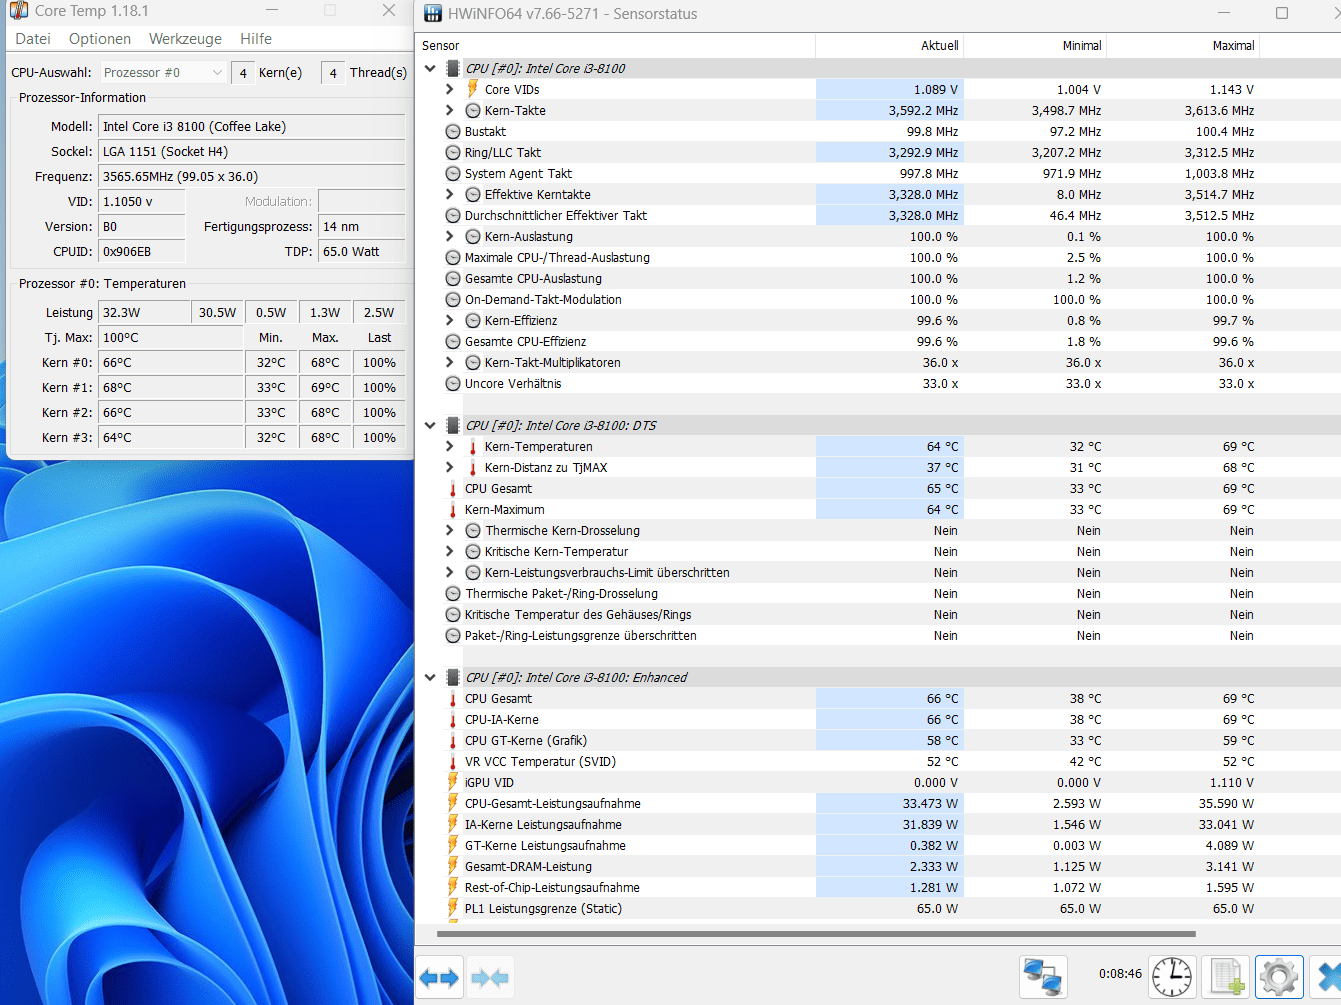Select the GT-Kerne Leistungsaufnahme row
The height and width of the screenshot is (1005, 1341).
click(878, 845)
